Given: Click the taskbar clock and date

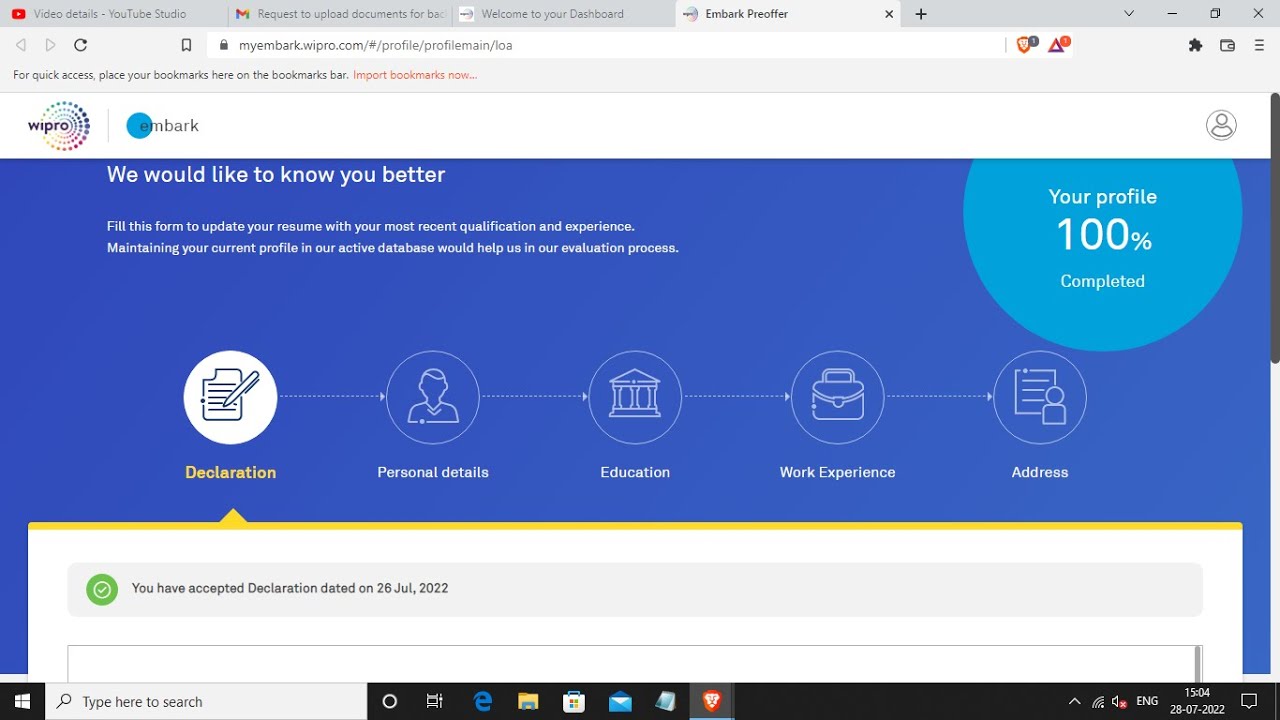Looking at the screenshot, I should pyautogui.click(x=1196, y=702).
